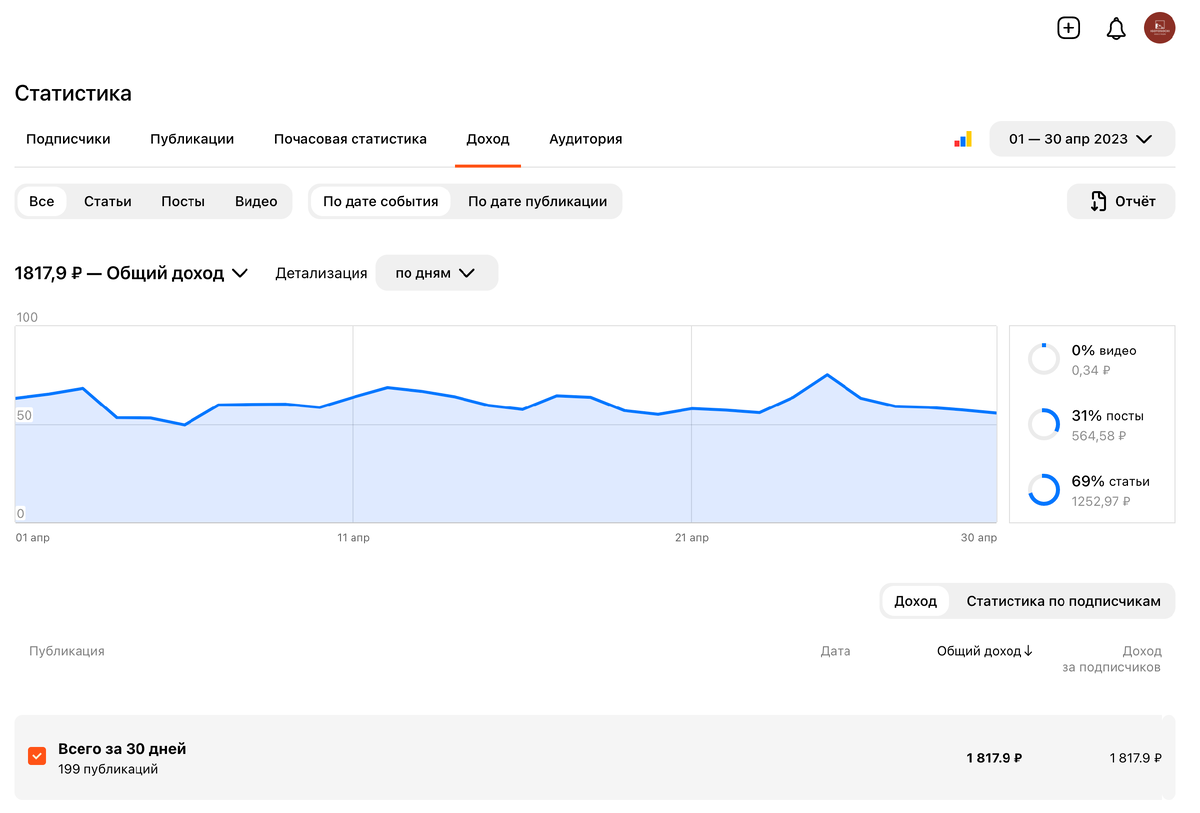Viewport: 1200px width, 813px height.
Task: Select the Видео filter button
Action: pyautogui.click(x=256, y=201)
